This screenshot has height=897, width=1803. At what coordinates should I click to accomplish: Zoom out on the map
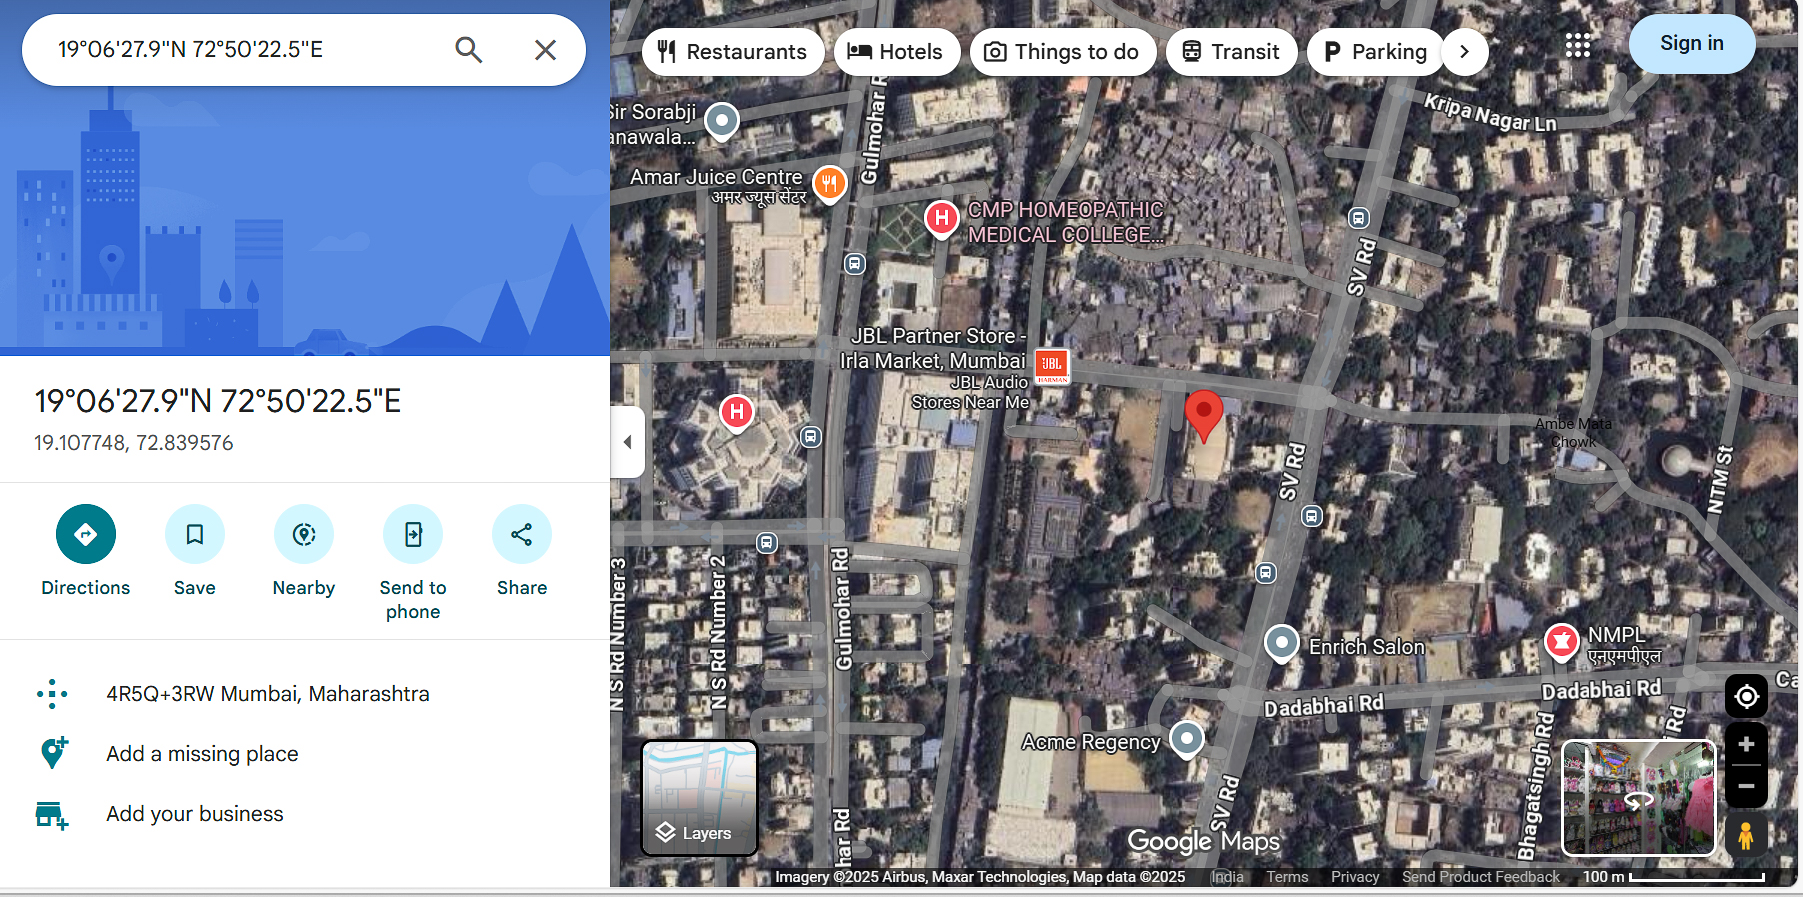(x=1746, y=786)
